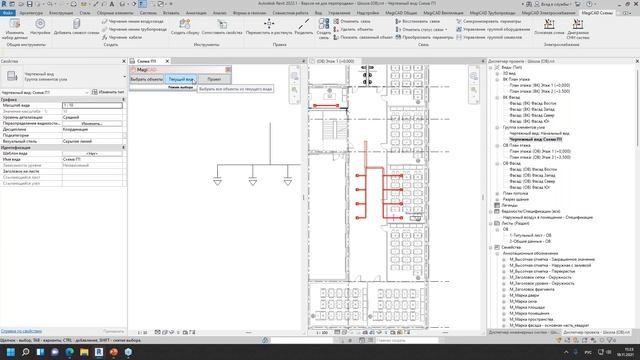Switch to MagiCAD Электроснабжение ribbon tab
The width and height of the screenshot is (640, 360).
(548, 13)
